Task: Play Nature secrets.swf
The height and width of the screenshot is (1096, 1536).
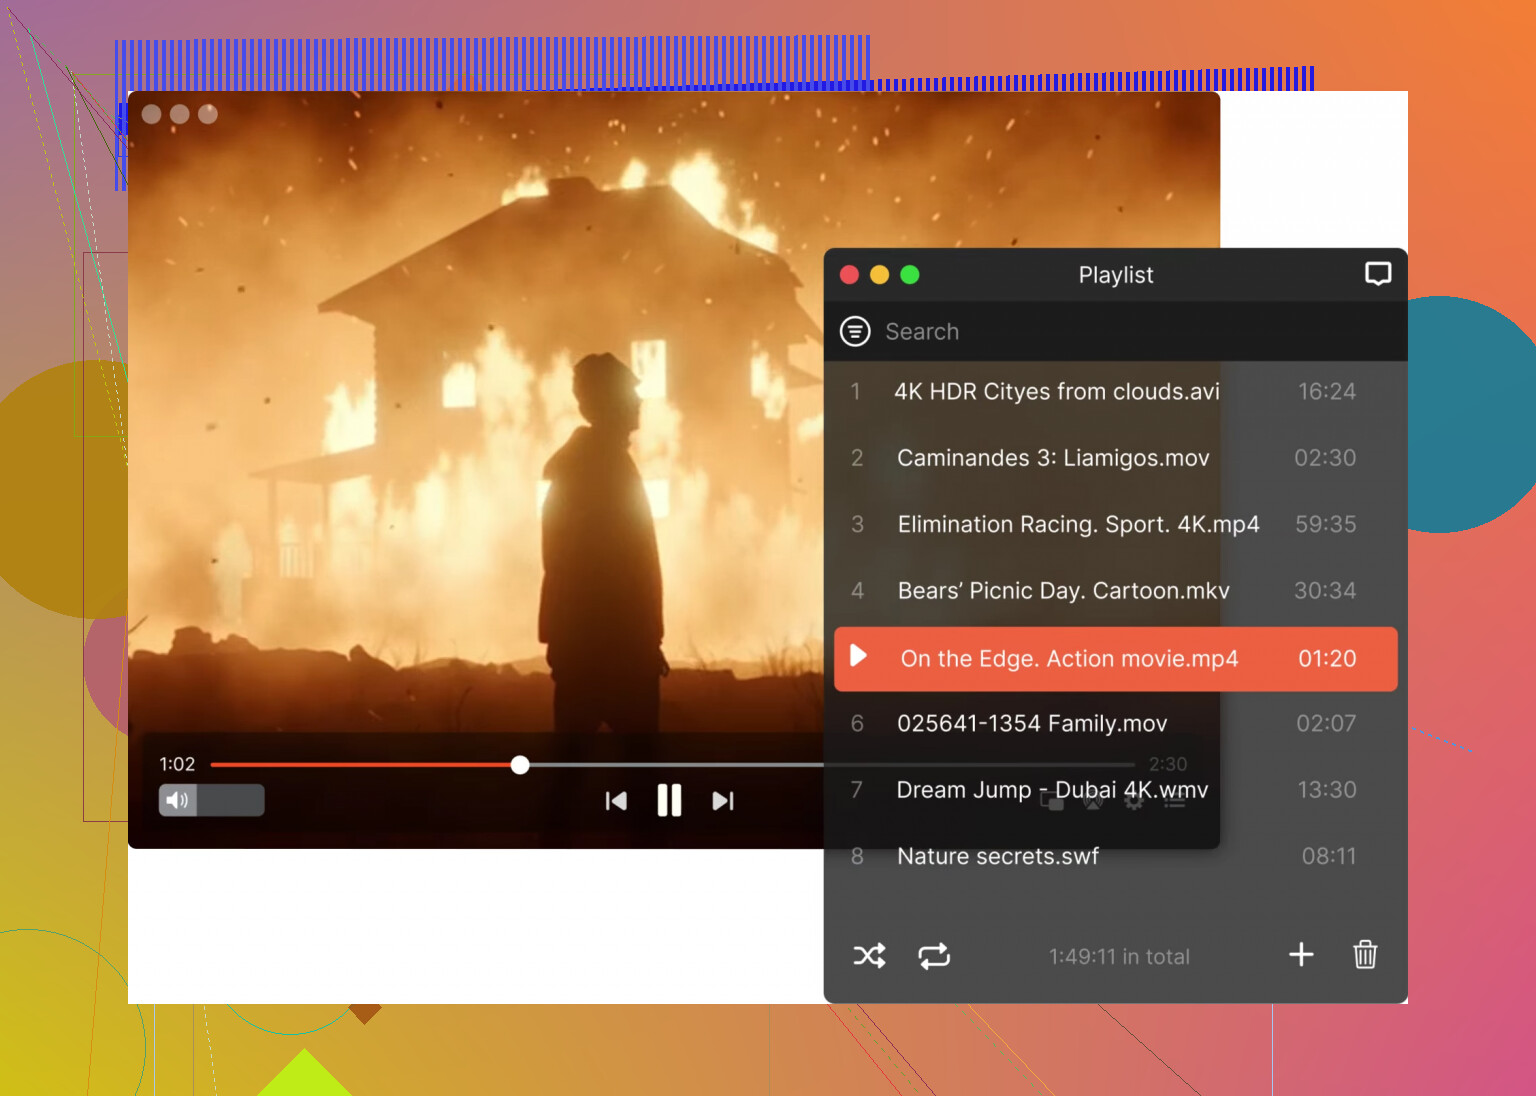Action: [997, 857]
